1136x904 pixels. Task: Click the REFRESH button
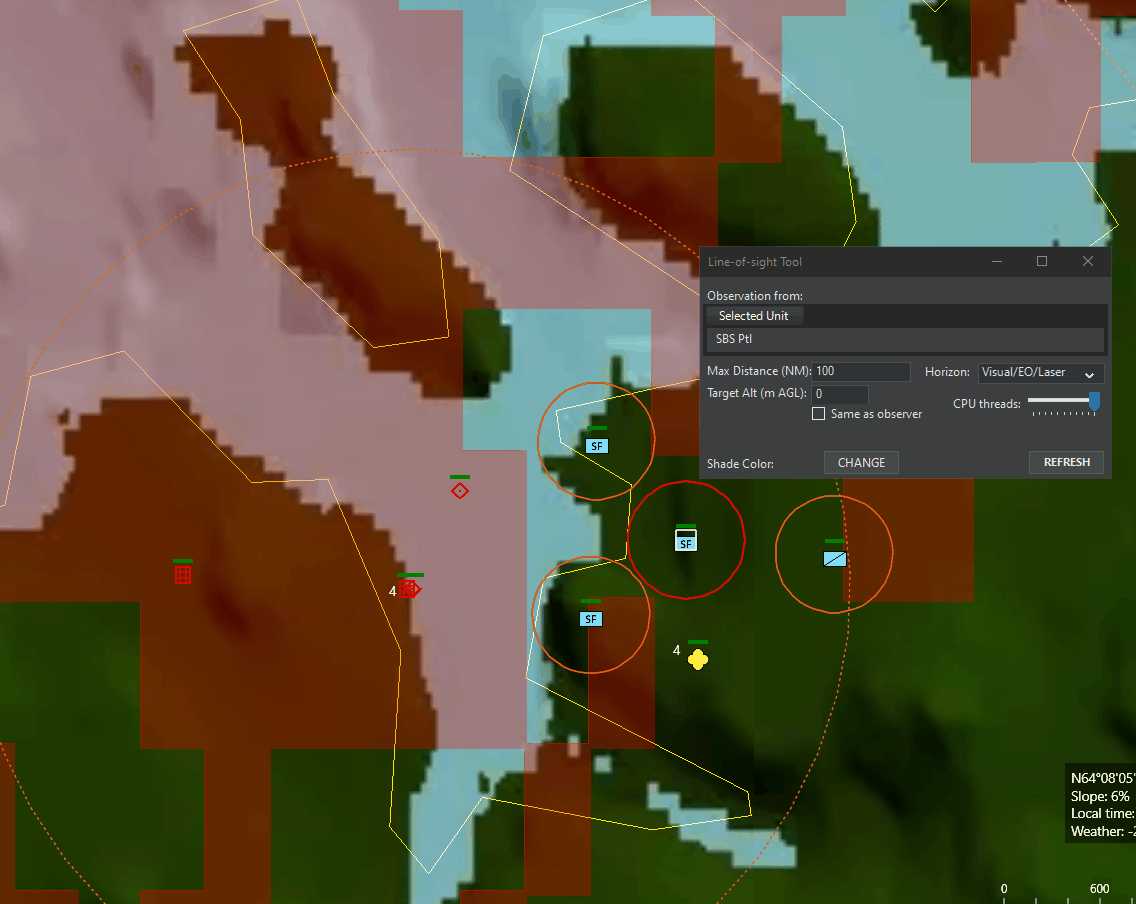click(1066, 462)
